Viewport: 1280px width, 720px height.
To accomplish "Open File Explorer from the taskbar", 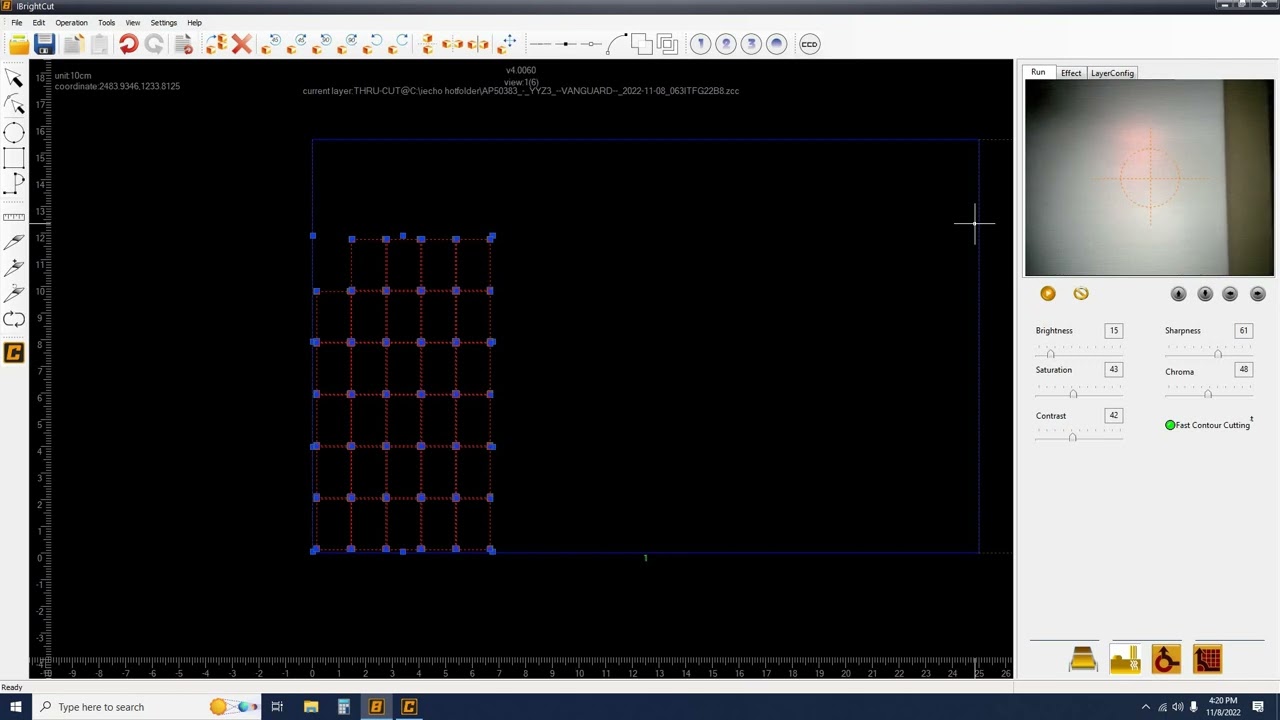I will coord(311,707).
